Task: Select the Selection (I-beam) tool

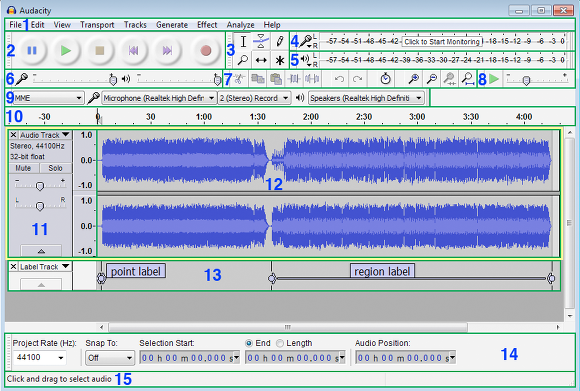Action: tap(243, 41)
